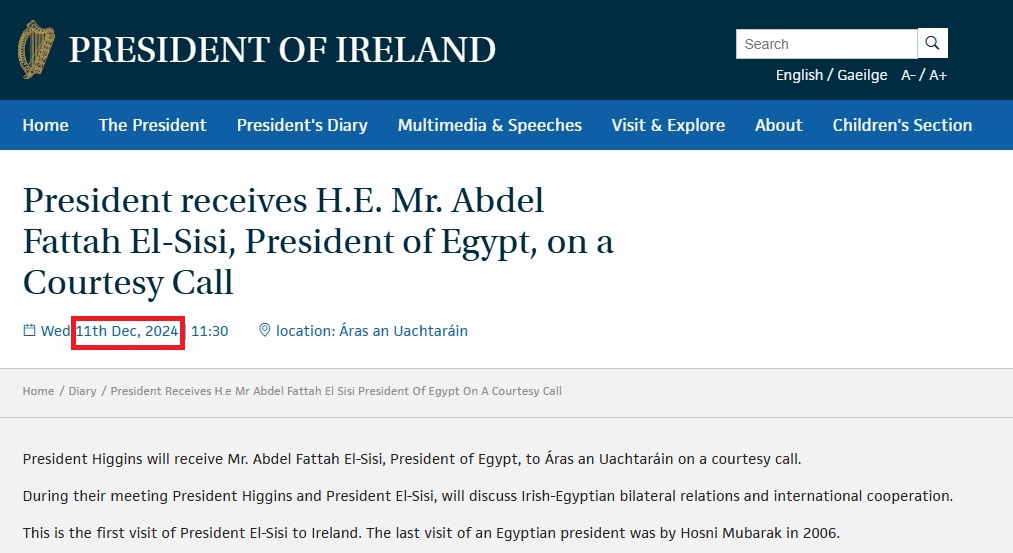Click the Home breadcrumb link

[38, 391]
